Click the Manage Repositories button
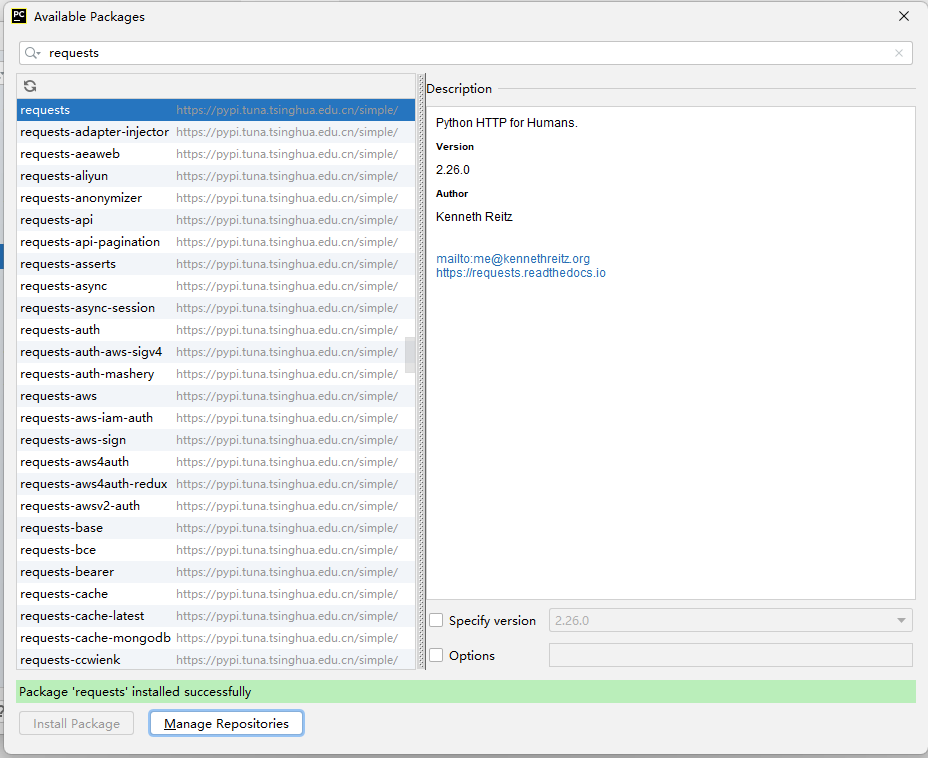This screenshot has height=758, width=928. click(x=225, y=722)
